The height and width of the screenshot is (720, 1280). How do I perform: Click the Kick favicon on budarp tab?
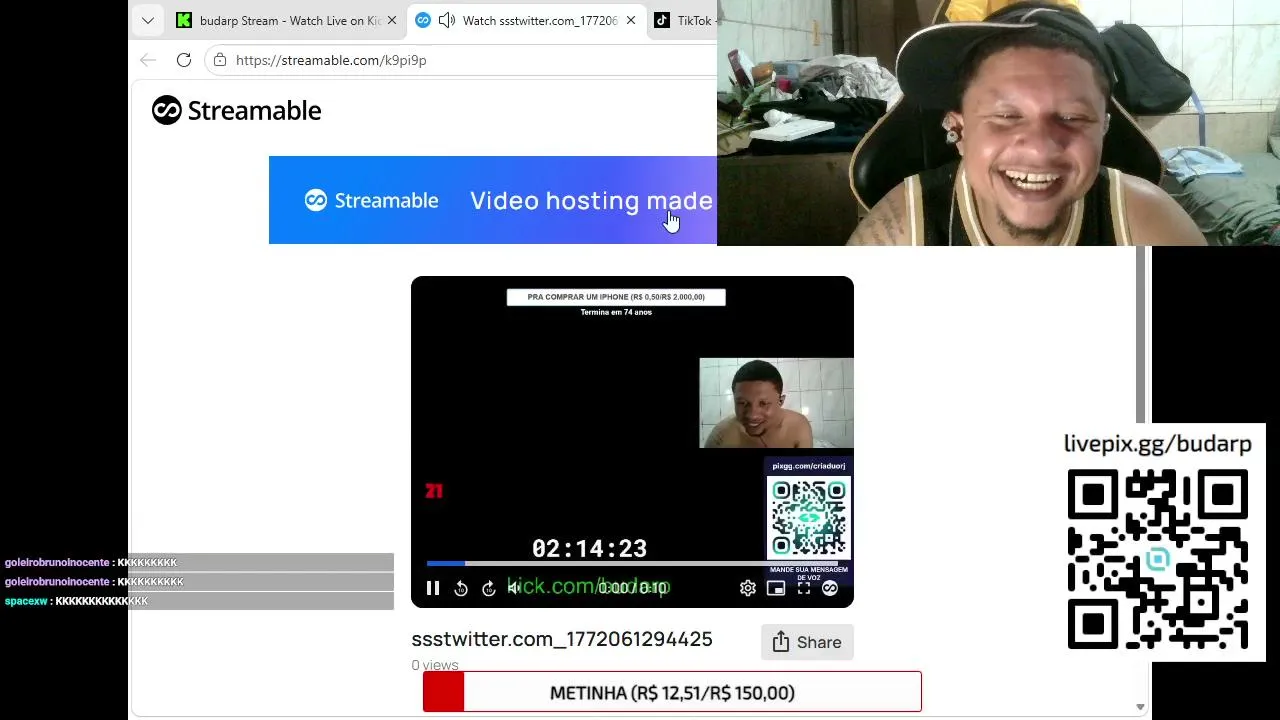pos(184,20)
